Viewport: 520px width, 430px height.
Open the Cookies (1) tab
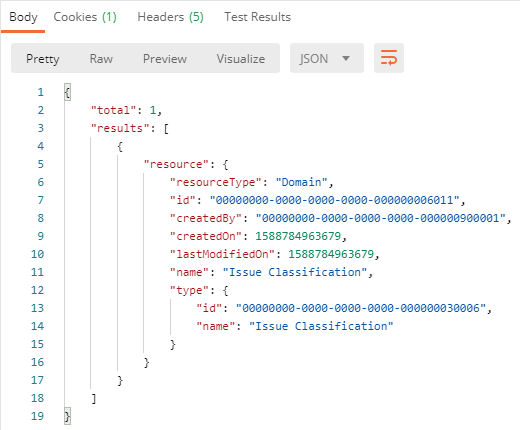(x=85, y=17)
